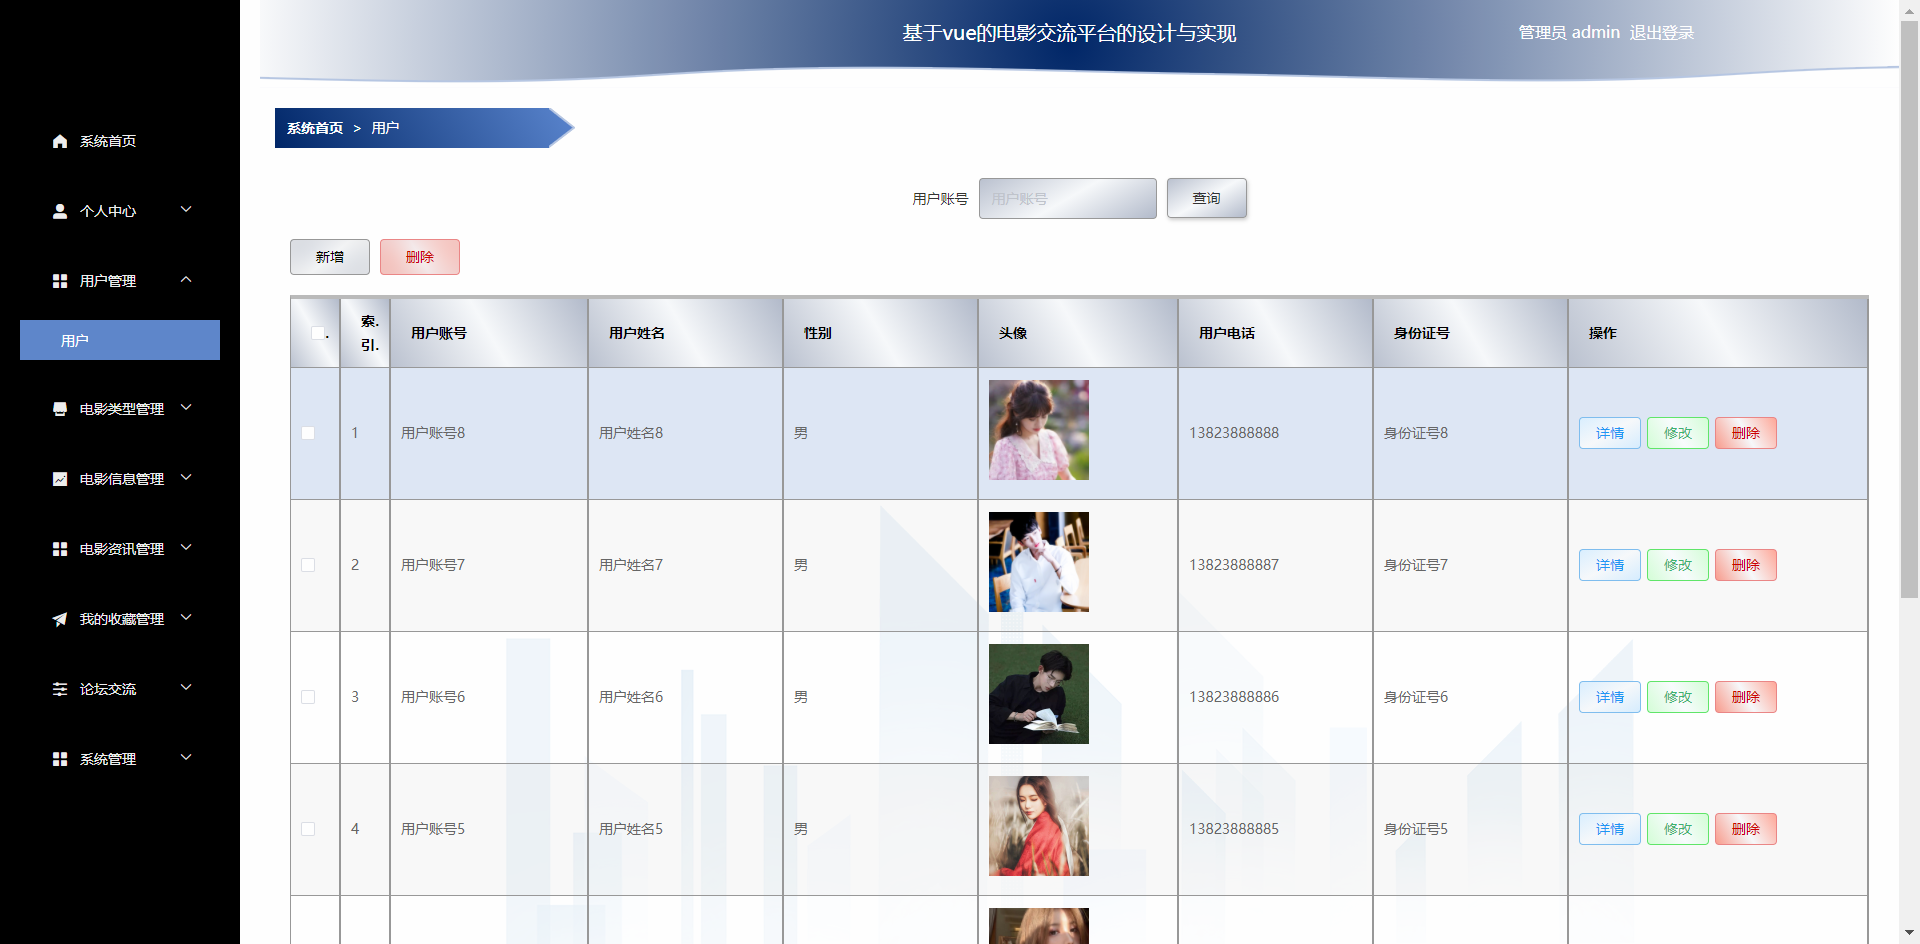
Task: Expand the 论坛交流 chevron
Action: [186, 688]
